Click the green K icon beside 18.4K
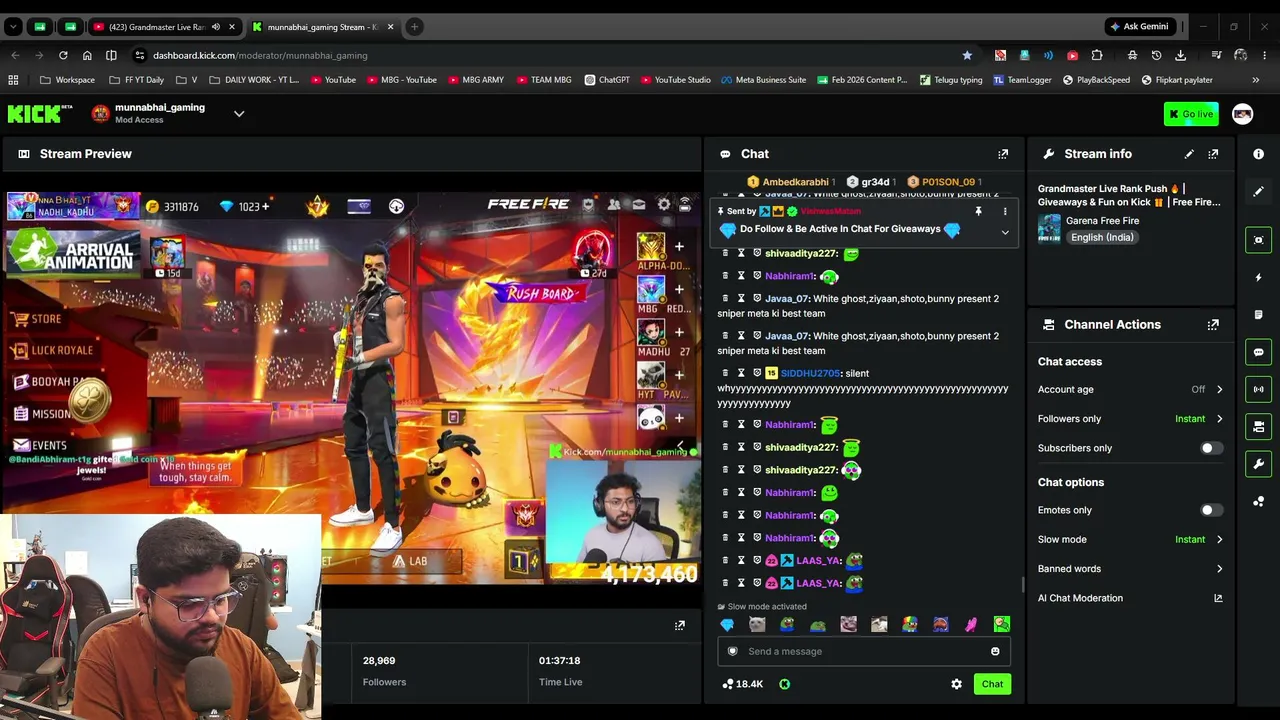 click(784, 684)
